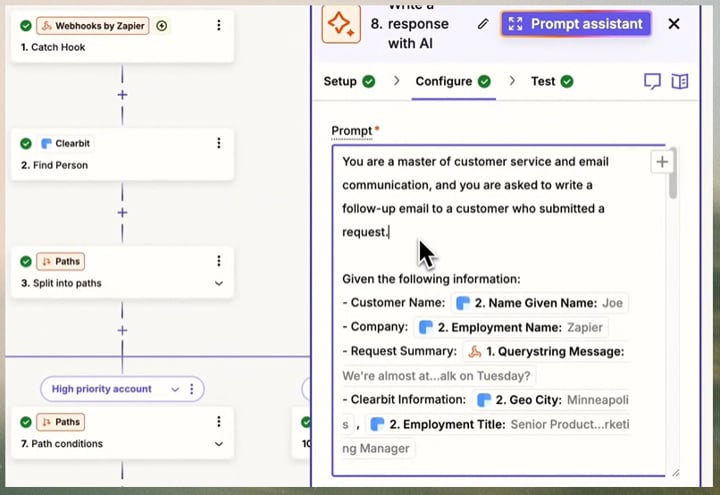Open the High priority account path's options menu
The height and width of the screenshot is (495, 720).
tap(191, 389)
